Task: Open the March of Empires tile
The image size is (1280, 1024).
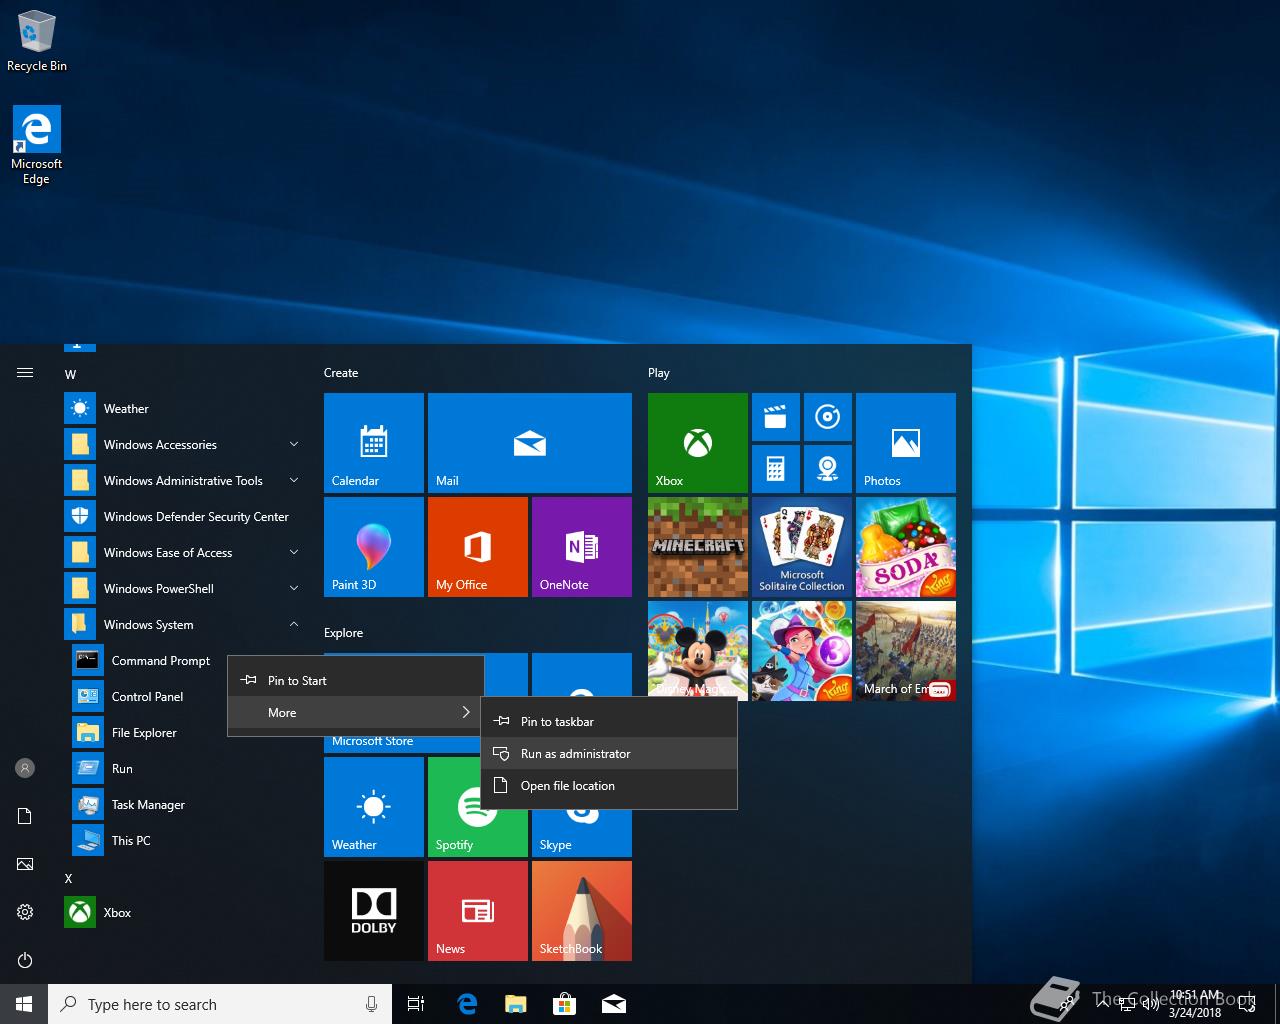Action: tap(906, 651)
